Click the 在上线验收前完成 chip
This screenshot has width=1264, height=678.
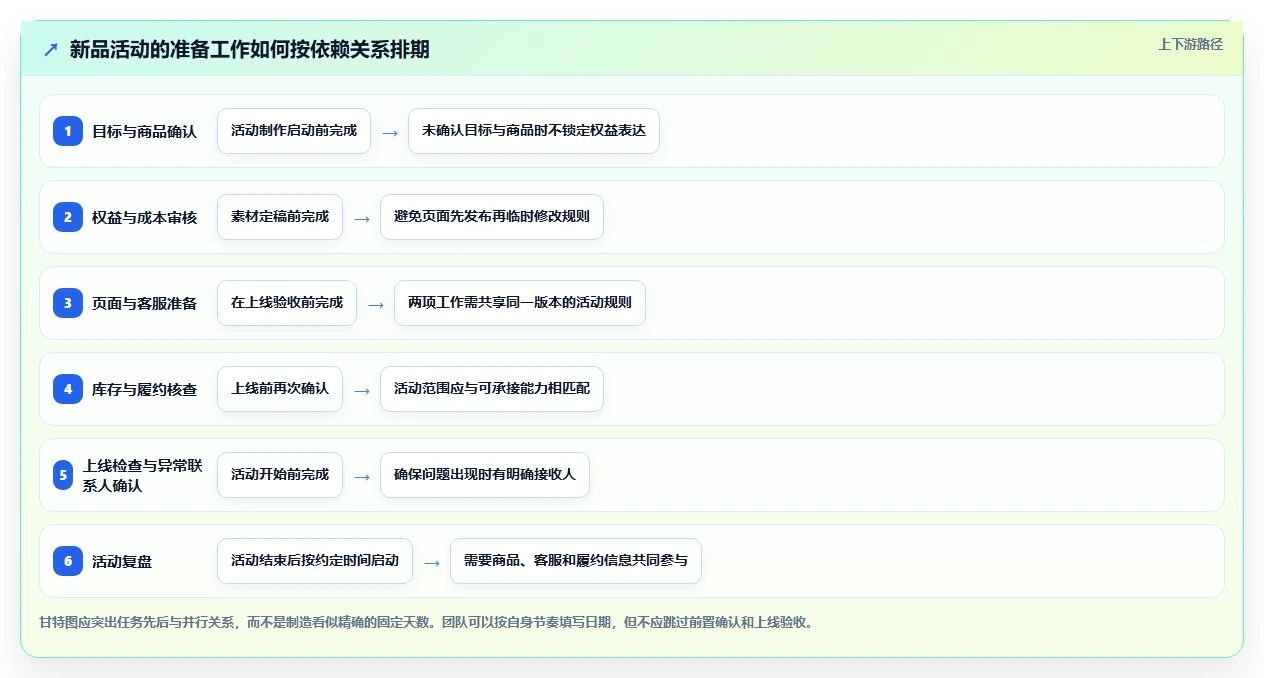287,303
